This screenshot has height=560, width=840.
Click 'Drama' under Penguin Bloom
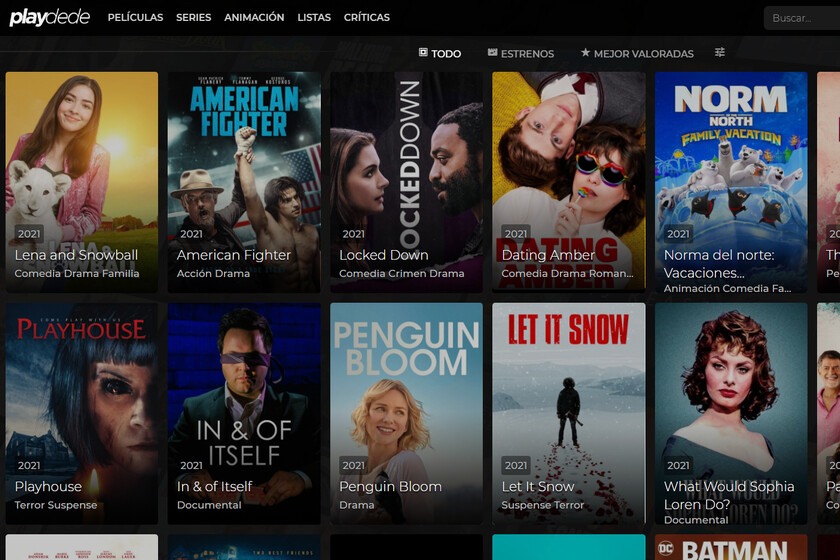click(356, 505)
